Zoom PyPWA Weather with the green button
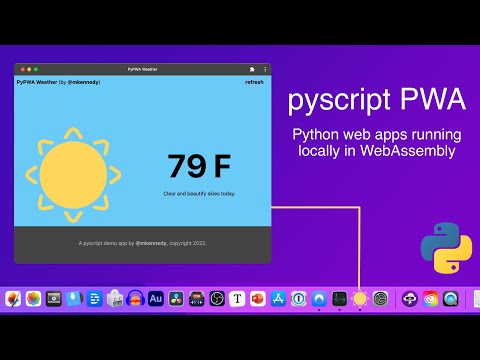The height and width of the screenshot is (360, 480). 36,69
